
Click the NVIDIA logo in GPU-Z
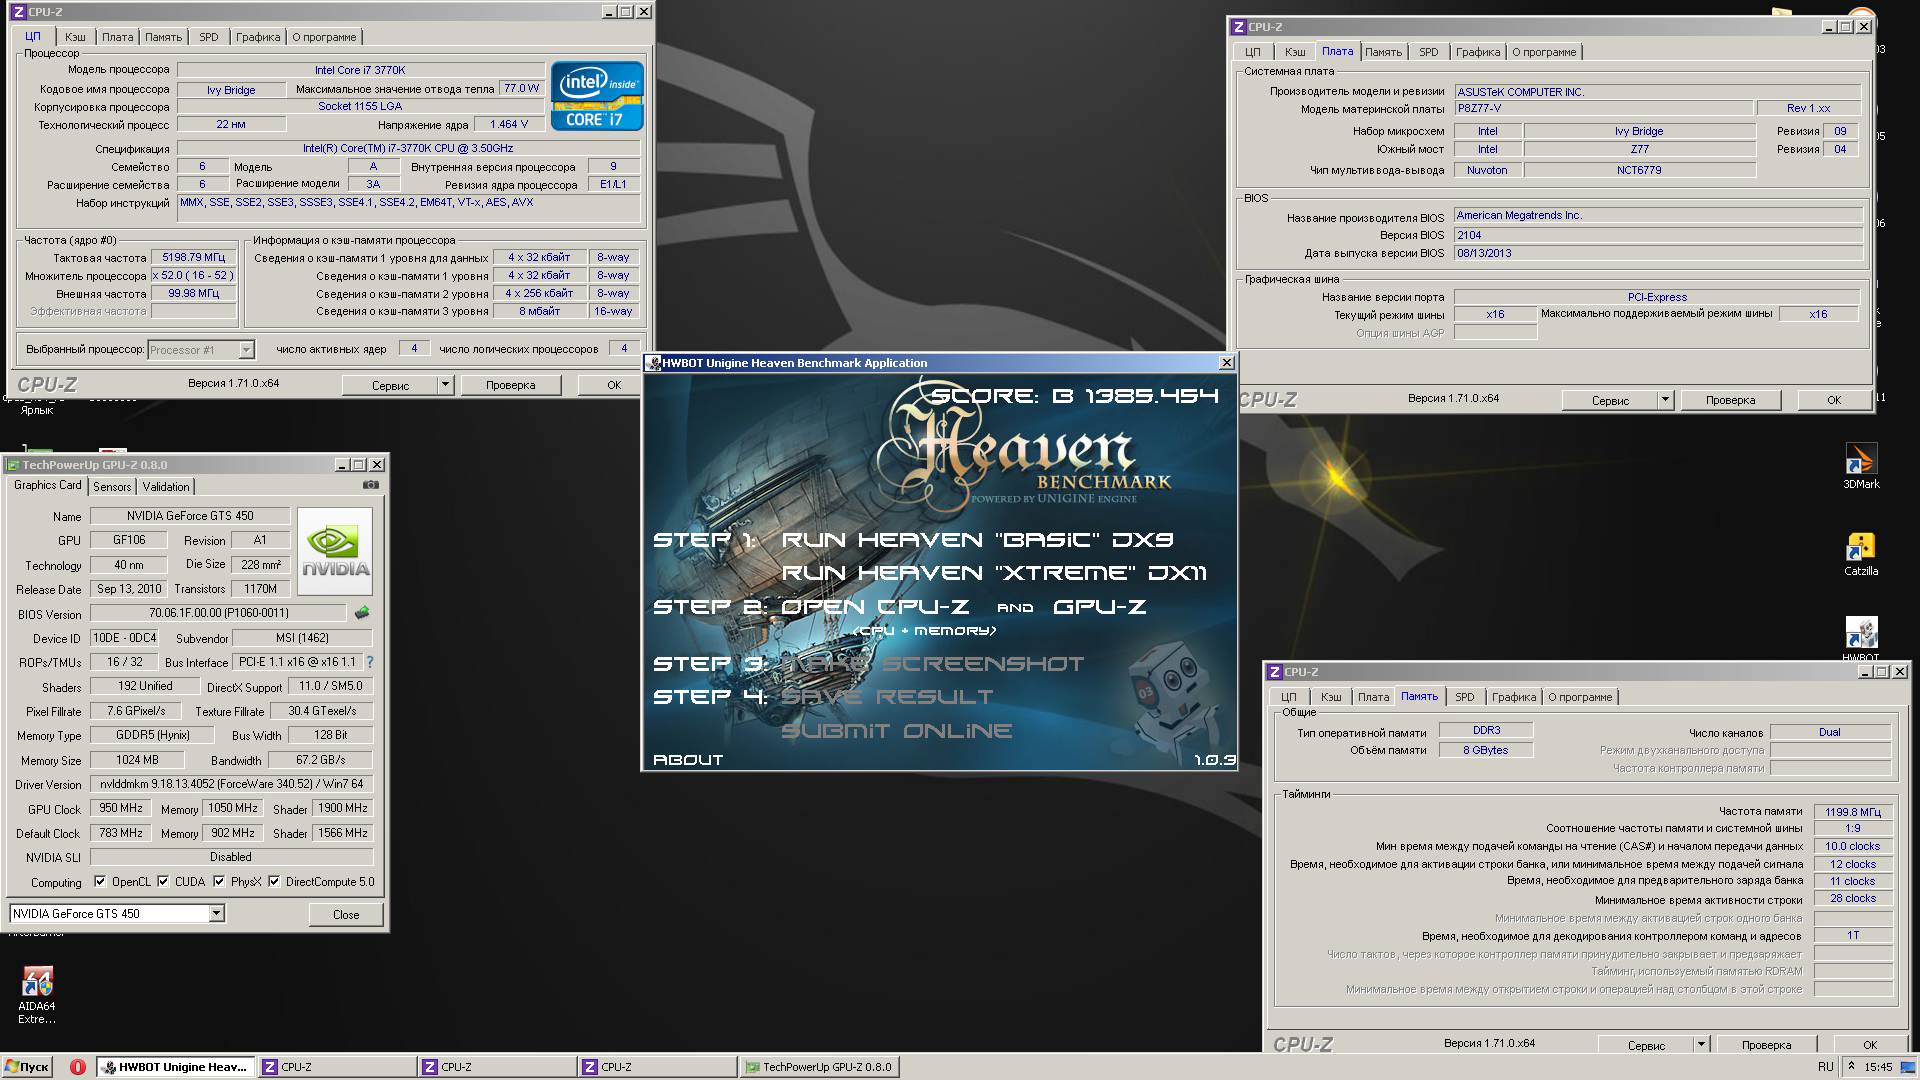(x=336, y=551)
